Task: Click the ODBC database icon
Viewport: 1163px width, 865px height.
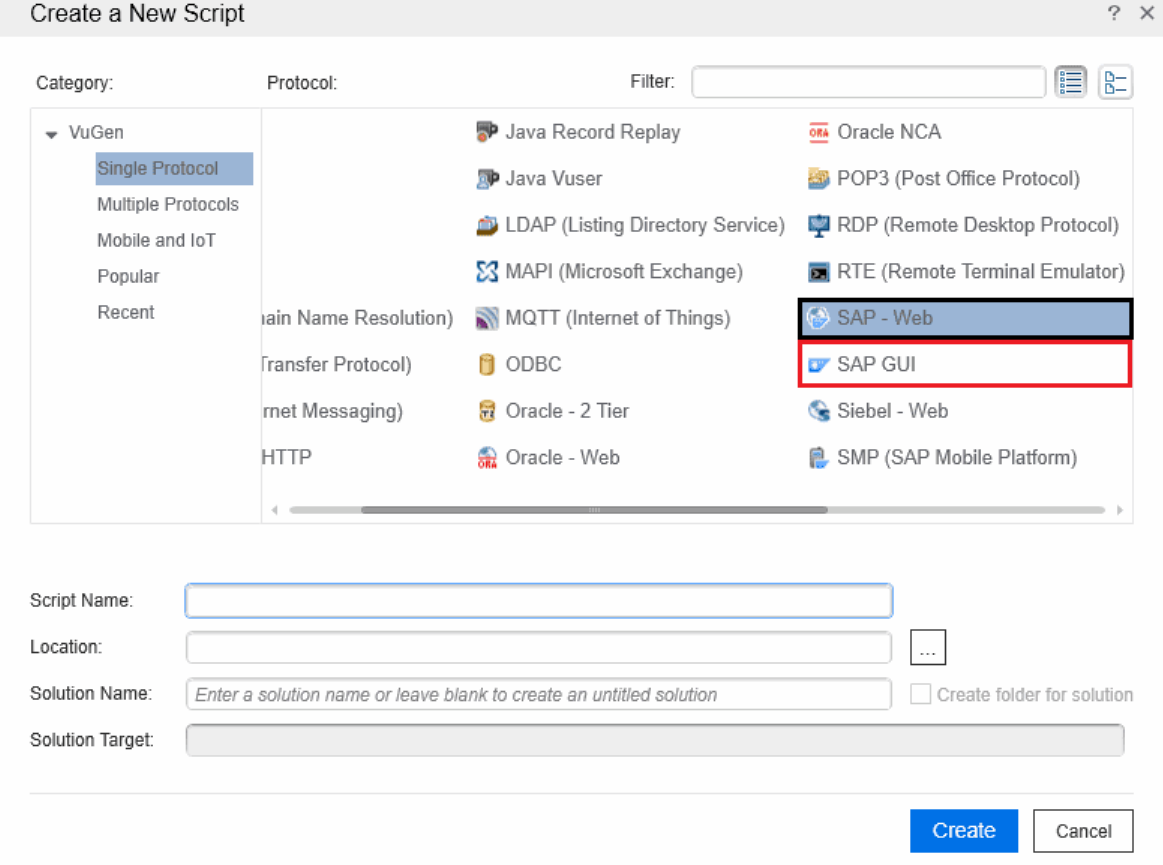Action: click(x=487, y=364)
